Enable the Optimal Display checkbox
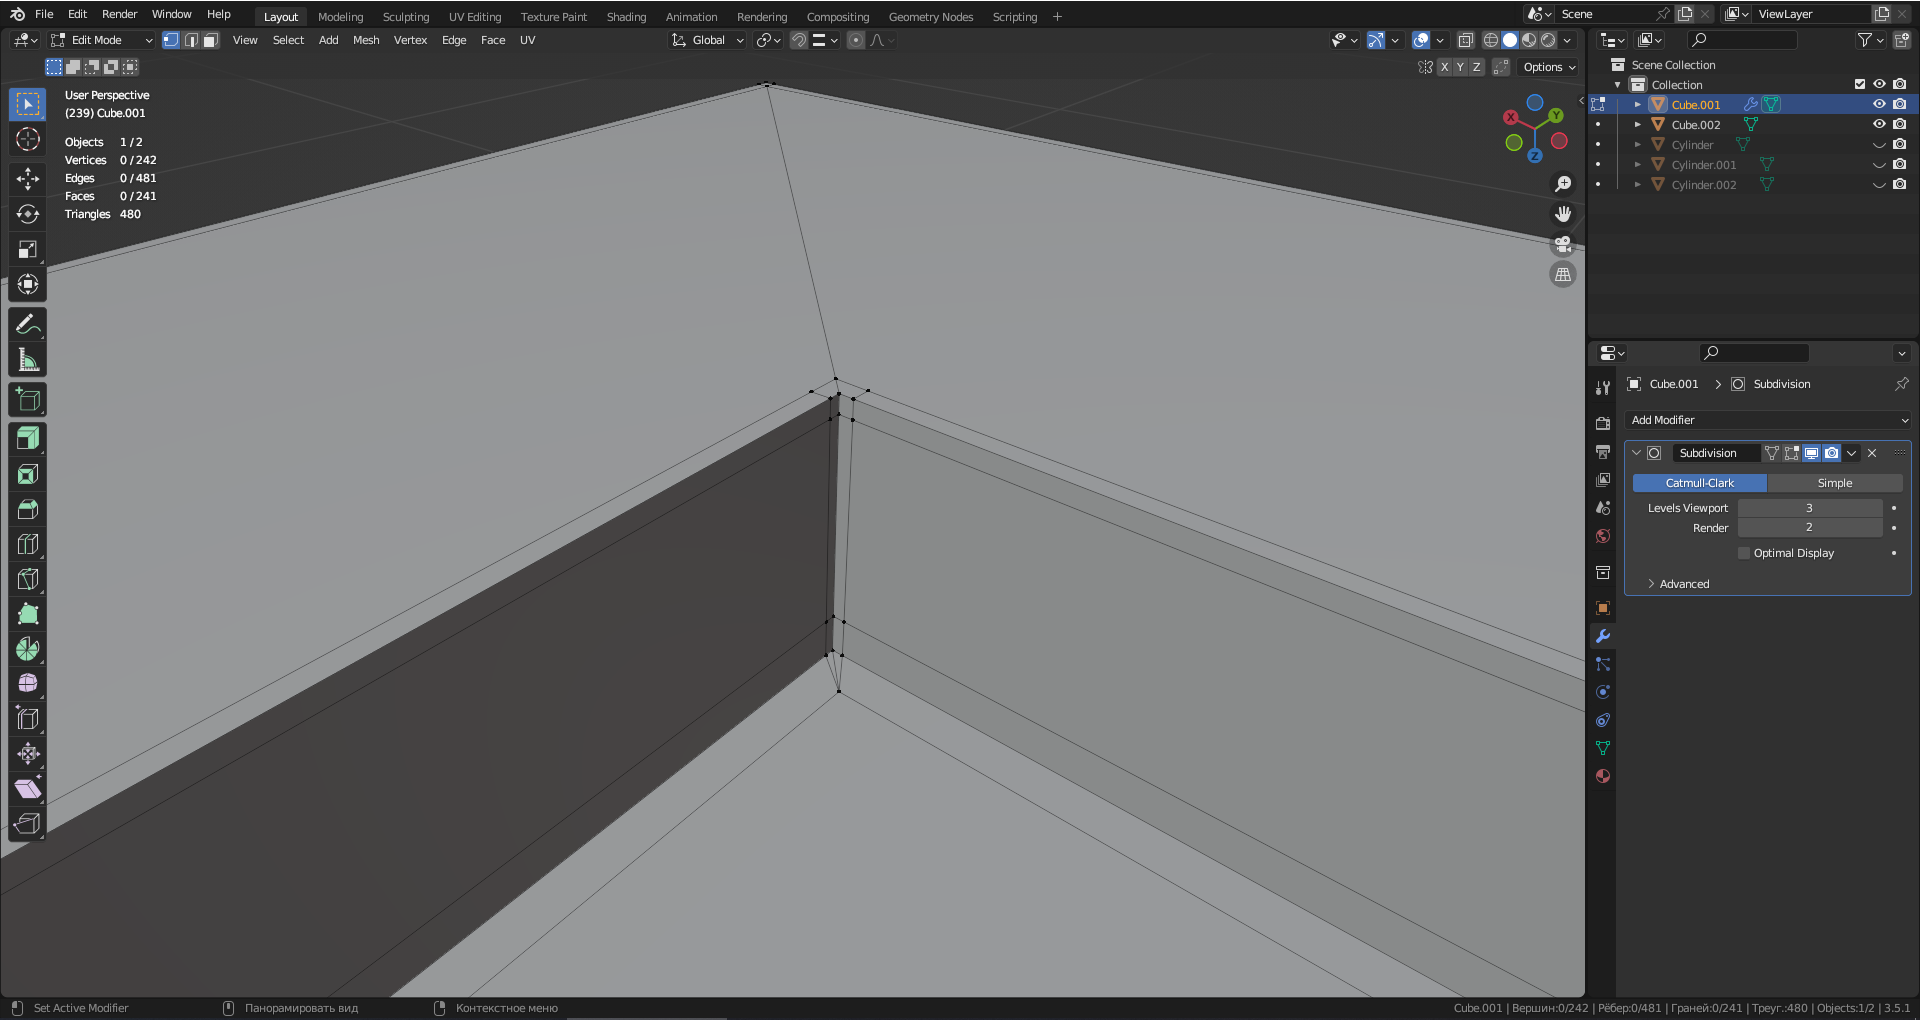The height and width of the screenshot is (1020, 1920). click(x=1744, y=553)
